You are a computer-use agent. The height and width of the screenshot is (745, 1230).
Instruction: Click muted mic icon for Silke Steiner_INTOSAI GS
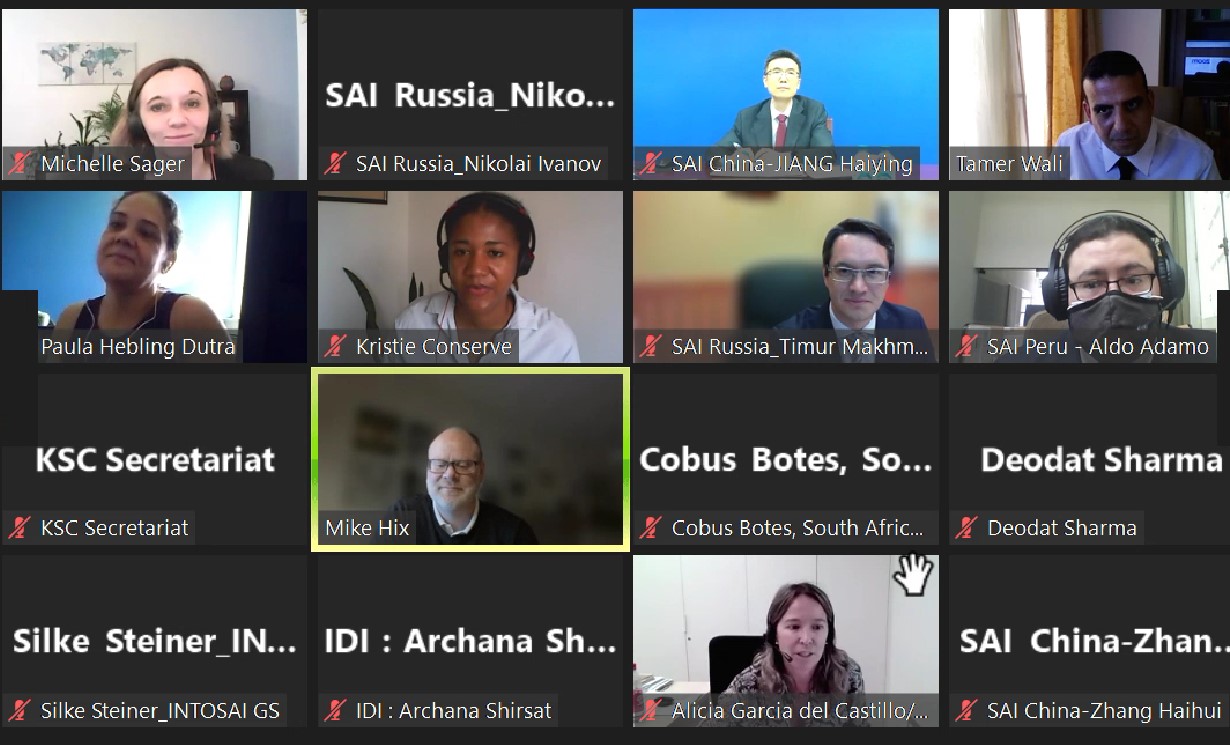point(19,711)
